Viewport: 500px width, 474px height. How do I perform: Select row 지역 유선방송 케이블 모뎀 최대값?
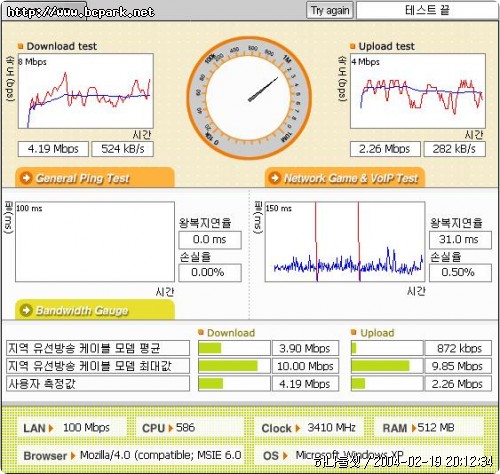(x=98, y=366)
